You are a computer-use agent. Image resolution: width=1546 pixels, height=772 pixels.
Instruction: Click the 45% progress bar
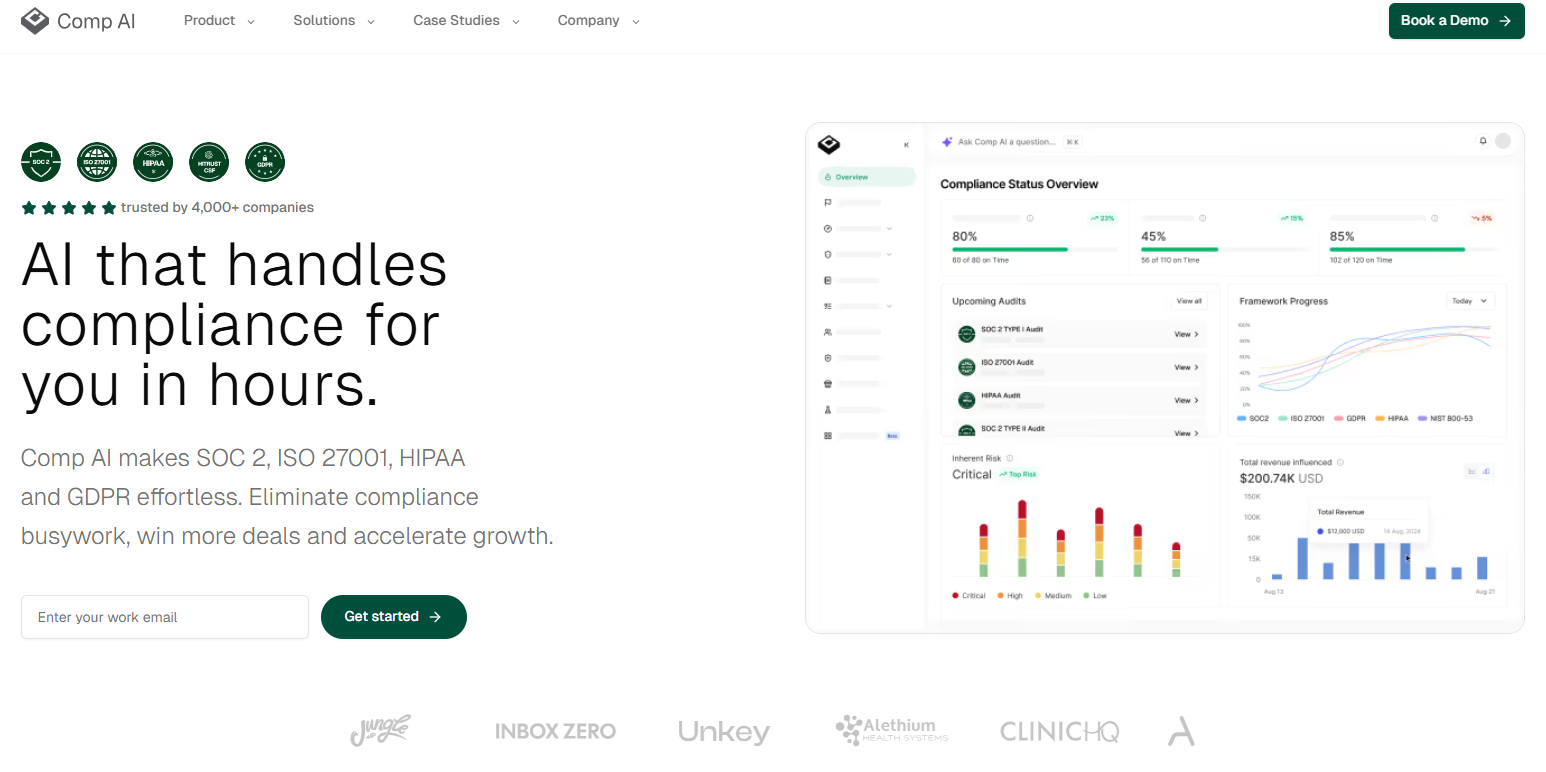point(1224,249)
